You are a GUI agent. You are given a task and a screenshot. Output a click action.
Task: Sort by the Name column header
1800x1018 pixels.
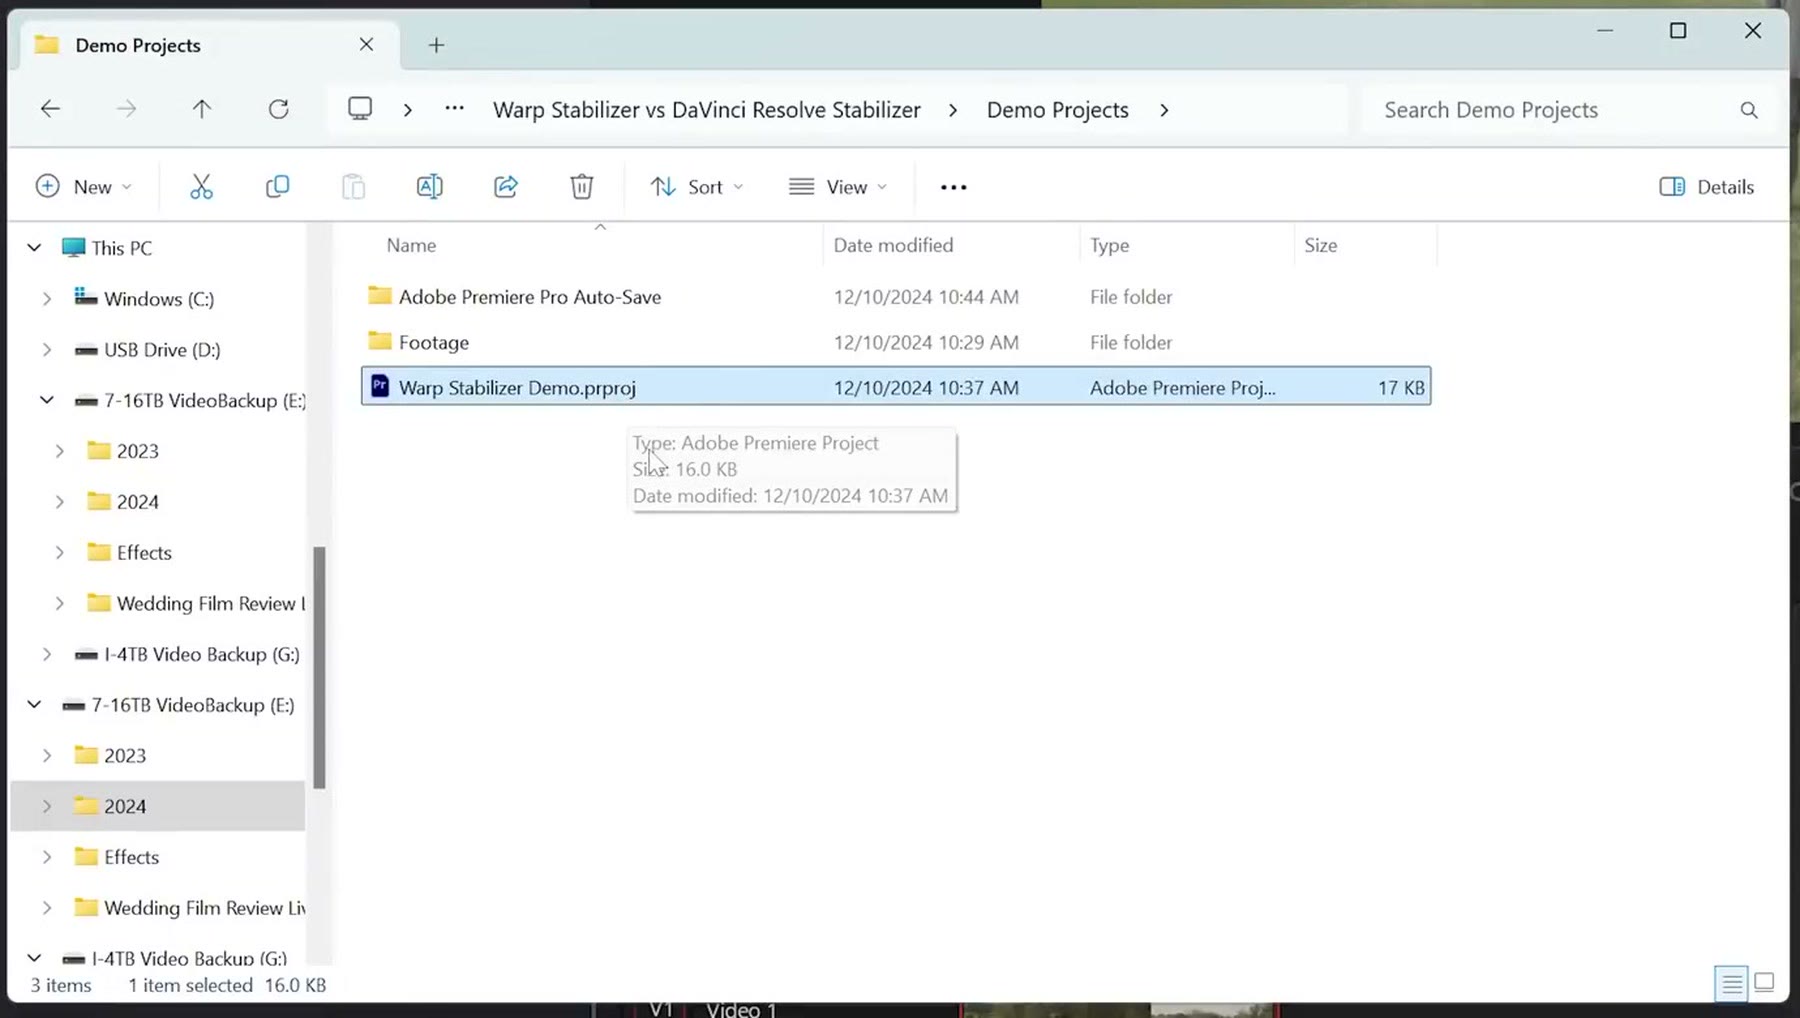411,245
